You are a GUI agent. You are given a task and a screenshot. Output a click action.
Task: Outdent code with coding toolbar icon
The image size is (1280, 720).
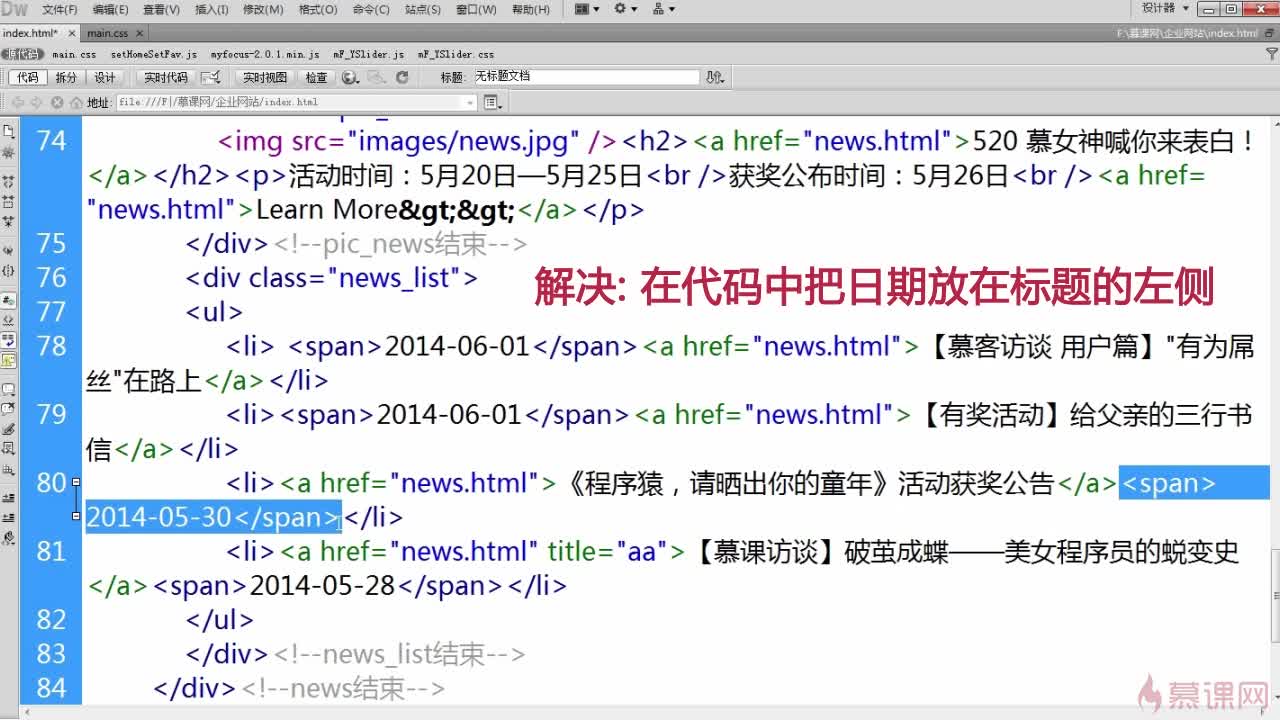tap(8, 516)
